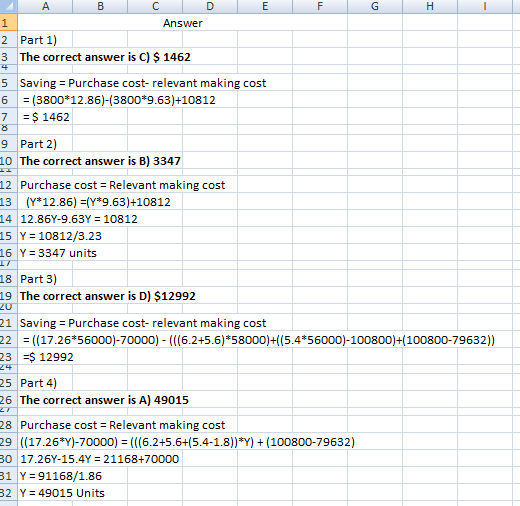Screen dimensions: 520x506
Task: Click the Select All corner button
Action: 9,6
